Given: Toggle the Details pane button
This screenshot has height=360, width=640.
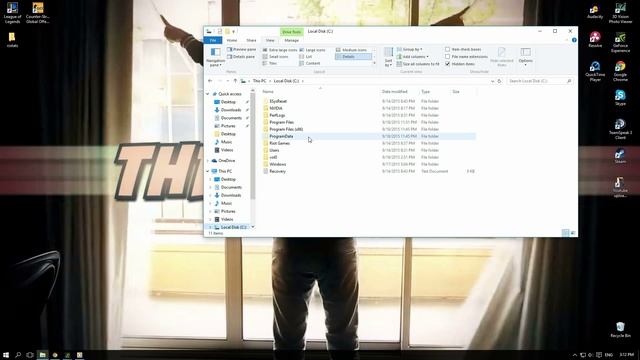Looking at the screenshot, I should 241,57.
